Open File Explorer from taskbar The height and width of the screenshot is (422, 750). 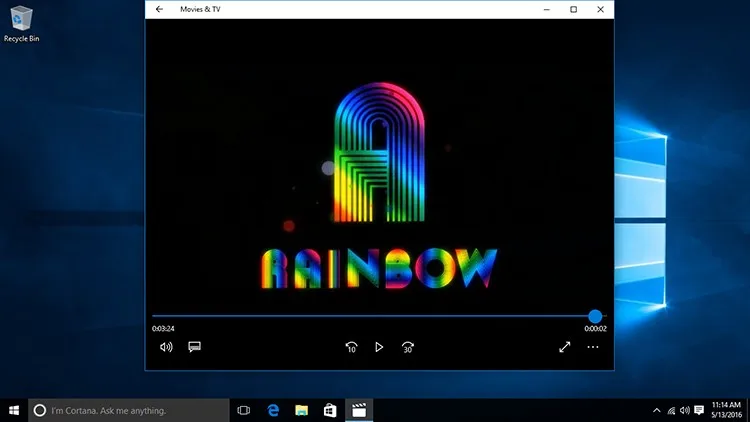pos(301,410)
